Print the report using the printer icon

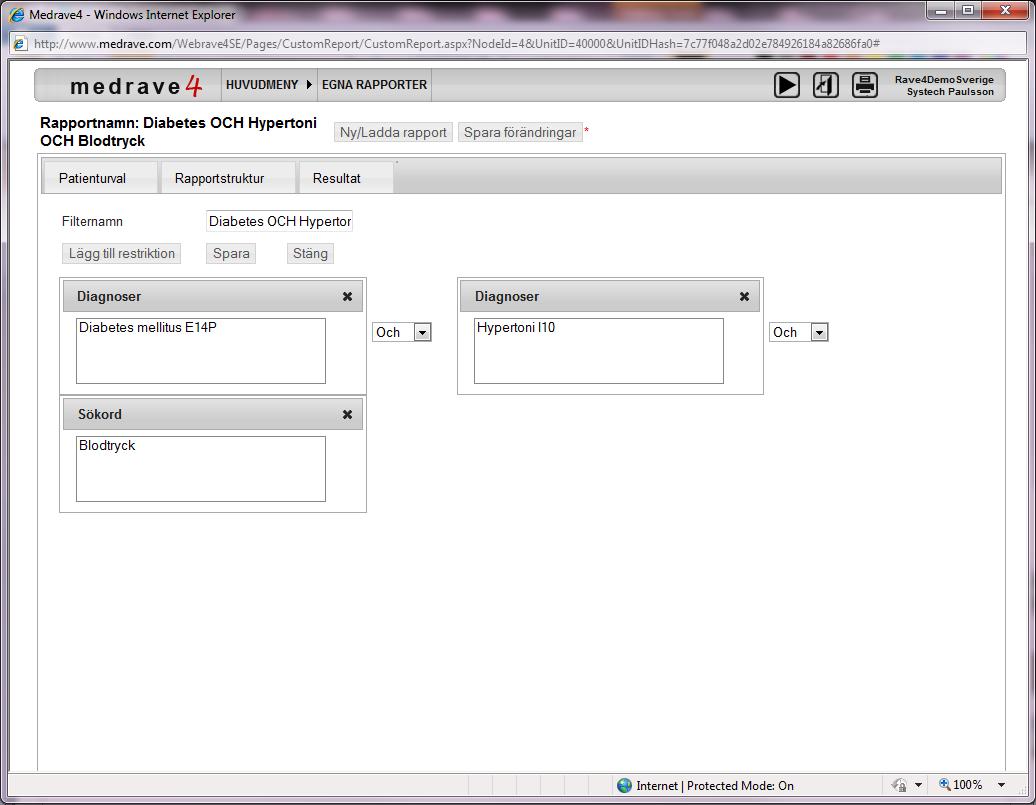click(864, 85)
